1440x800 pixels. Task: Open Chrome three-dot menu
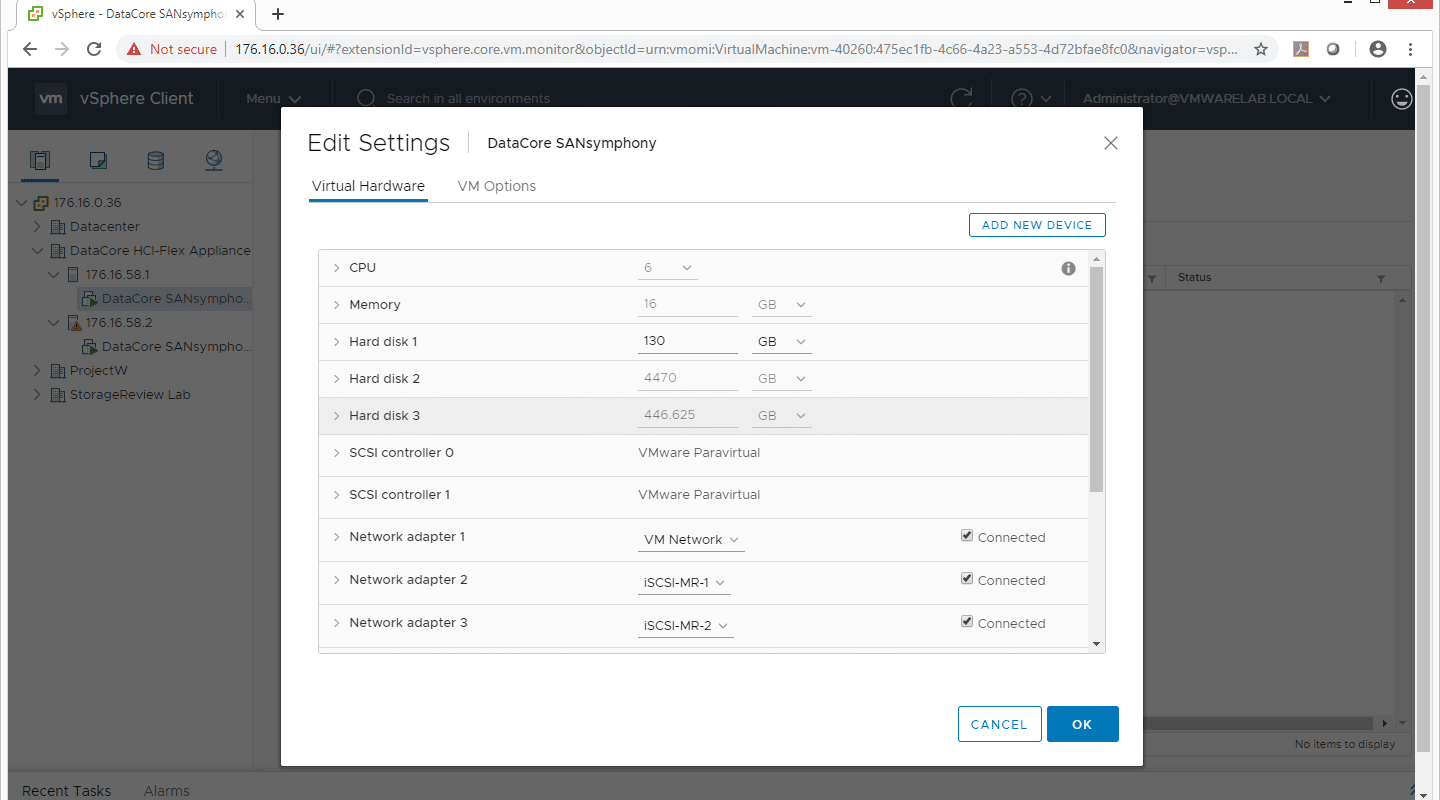[1411, 49]
